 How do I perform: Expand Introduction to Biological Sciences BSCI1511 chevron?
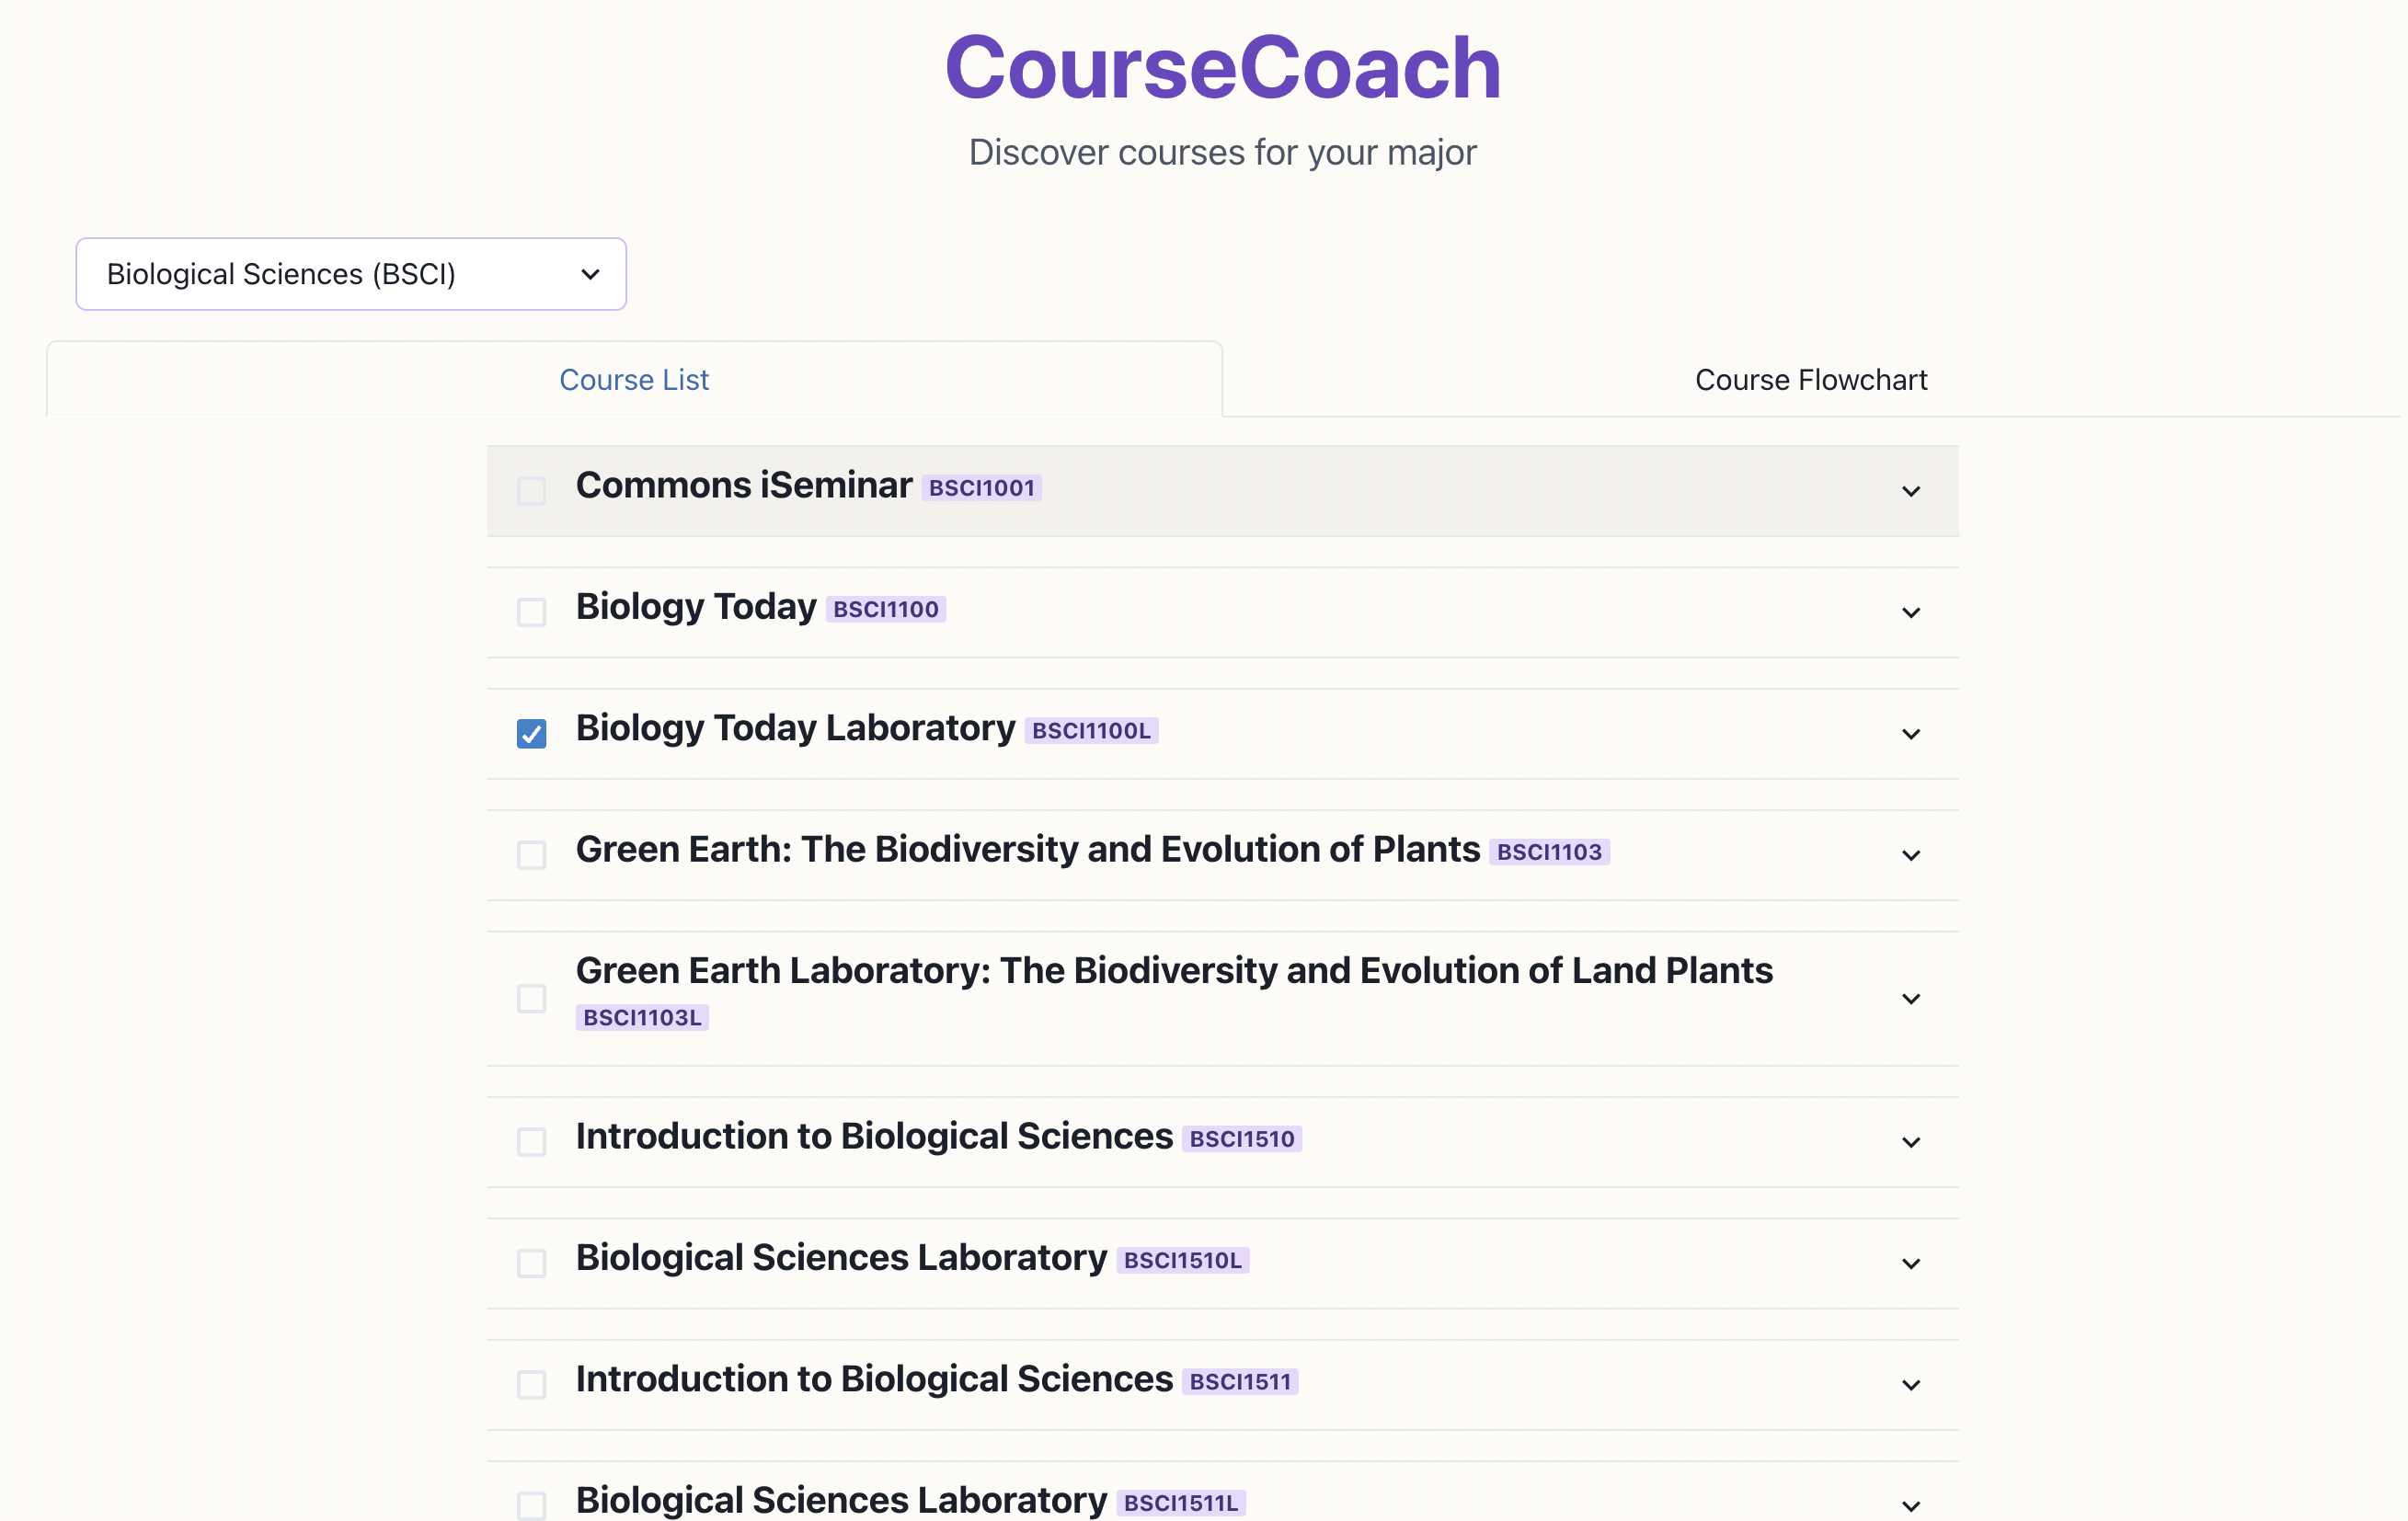pos(1910,1385)
